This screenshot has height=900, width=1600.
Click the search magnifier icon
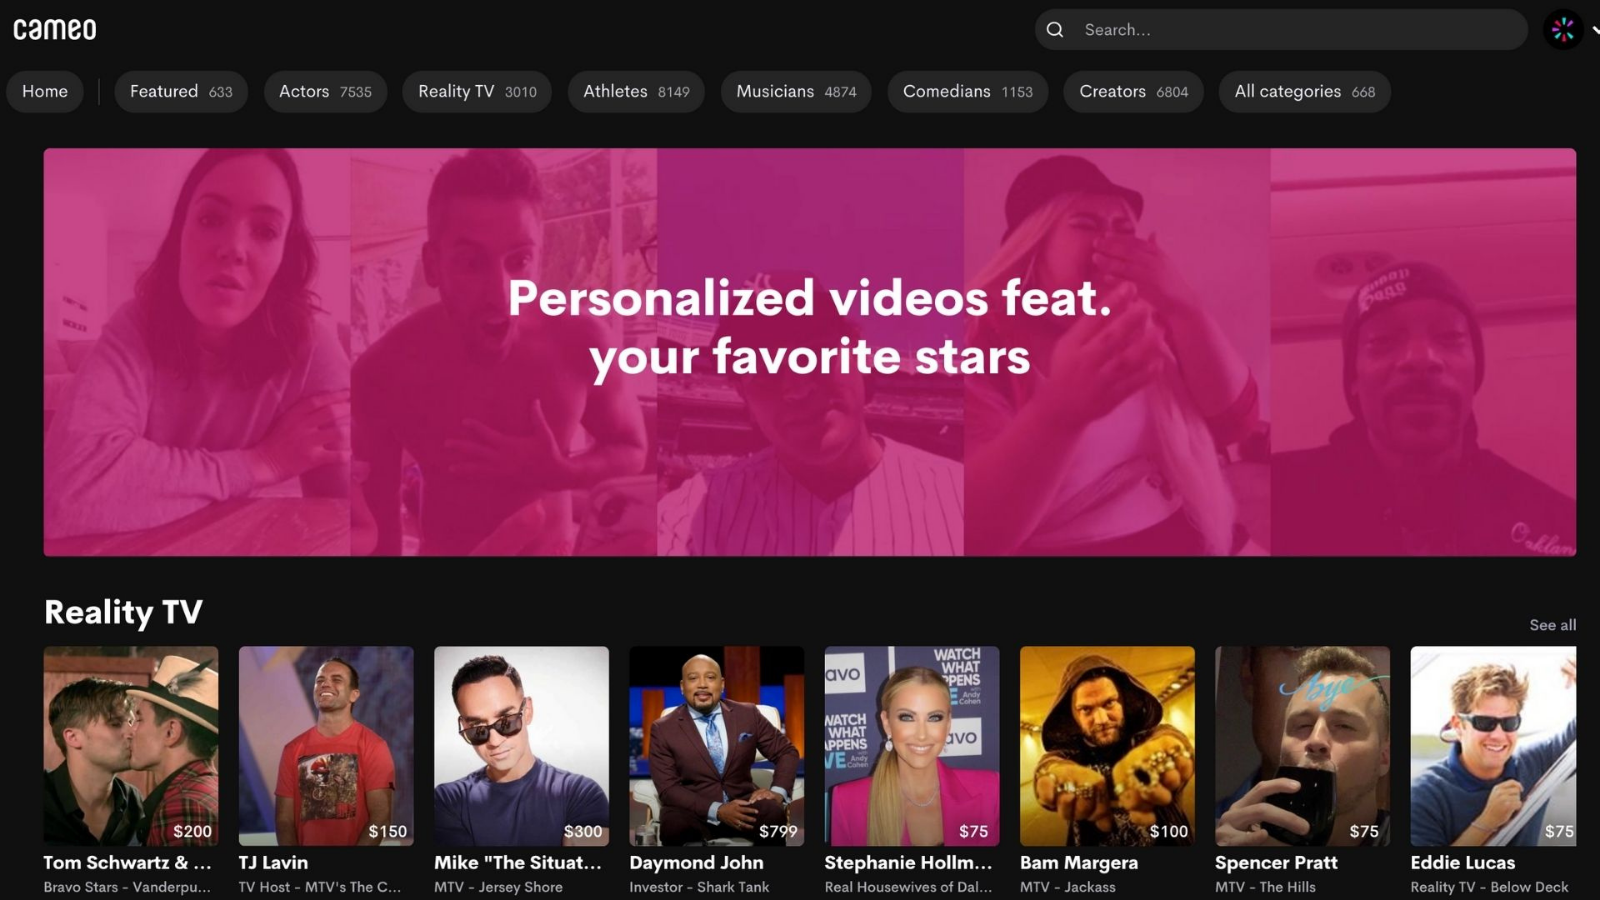[1055, 30]
